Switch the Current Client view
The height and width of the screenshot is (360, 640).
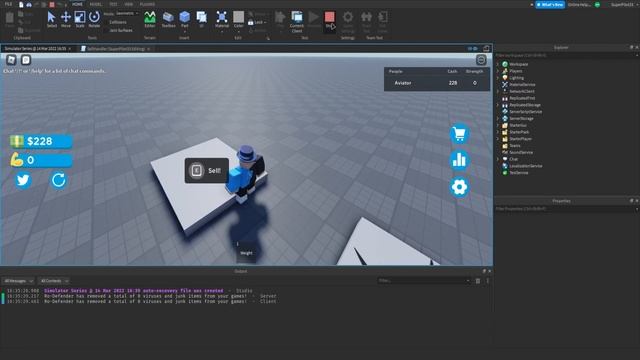tap(297, 22)
